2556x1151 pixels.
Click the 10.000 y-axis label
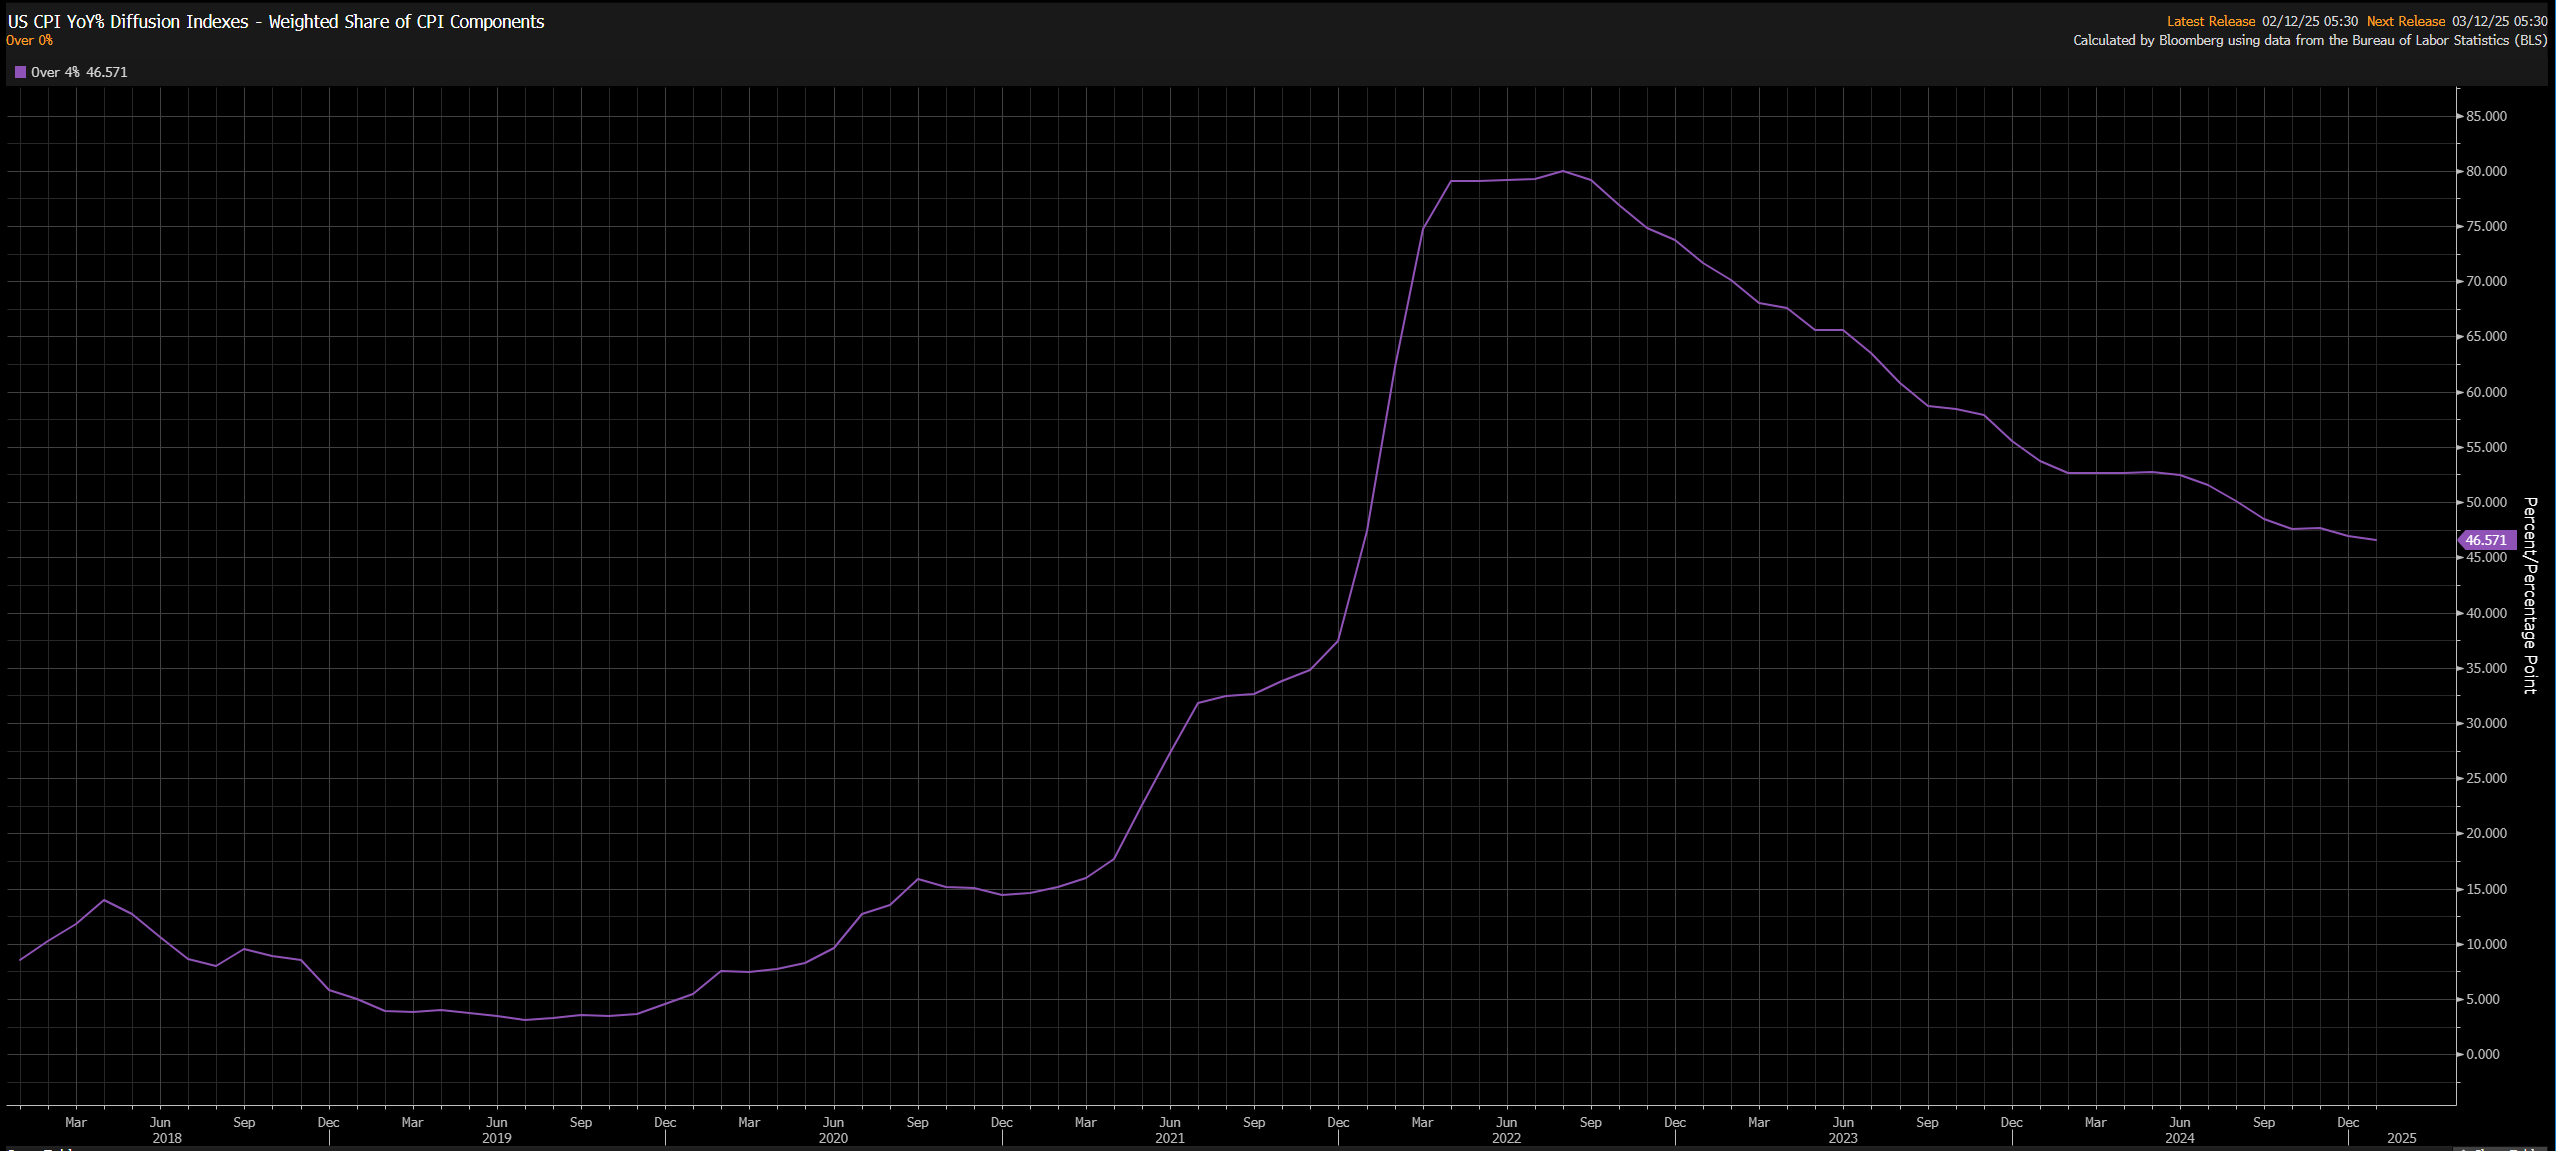point(2486,945)
